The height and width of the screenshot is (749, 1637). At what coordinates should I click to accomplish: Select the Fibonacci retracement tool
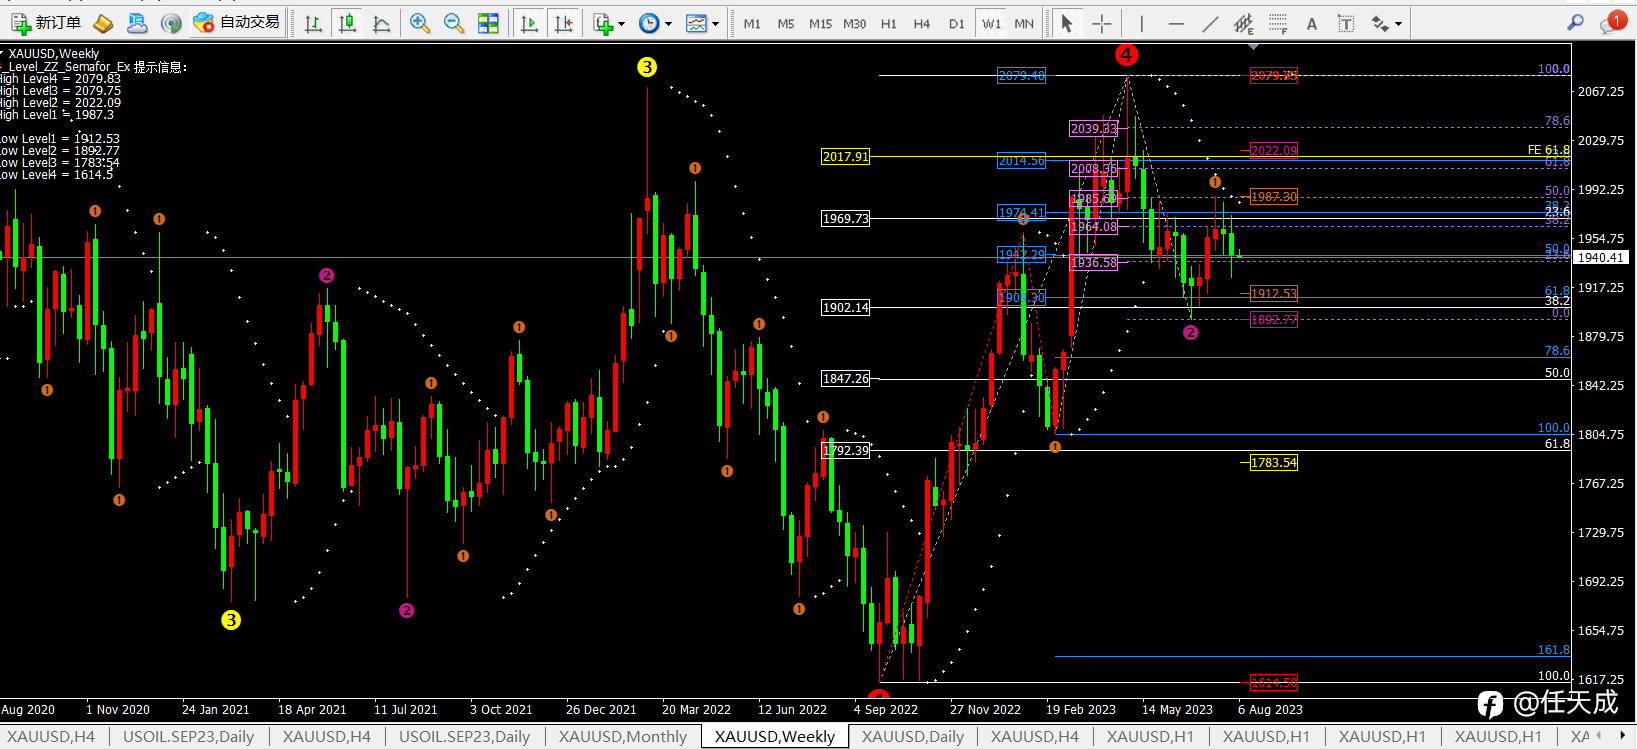(1278, 23)
